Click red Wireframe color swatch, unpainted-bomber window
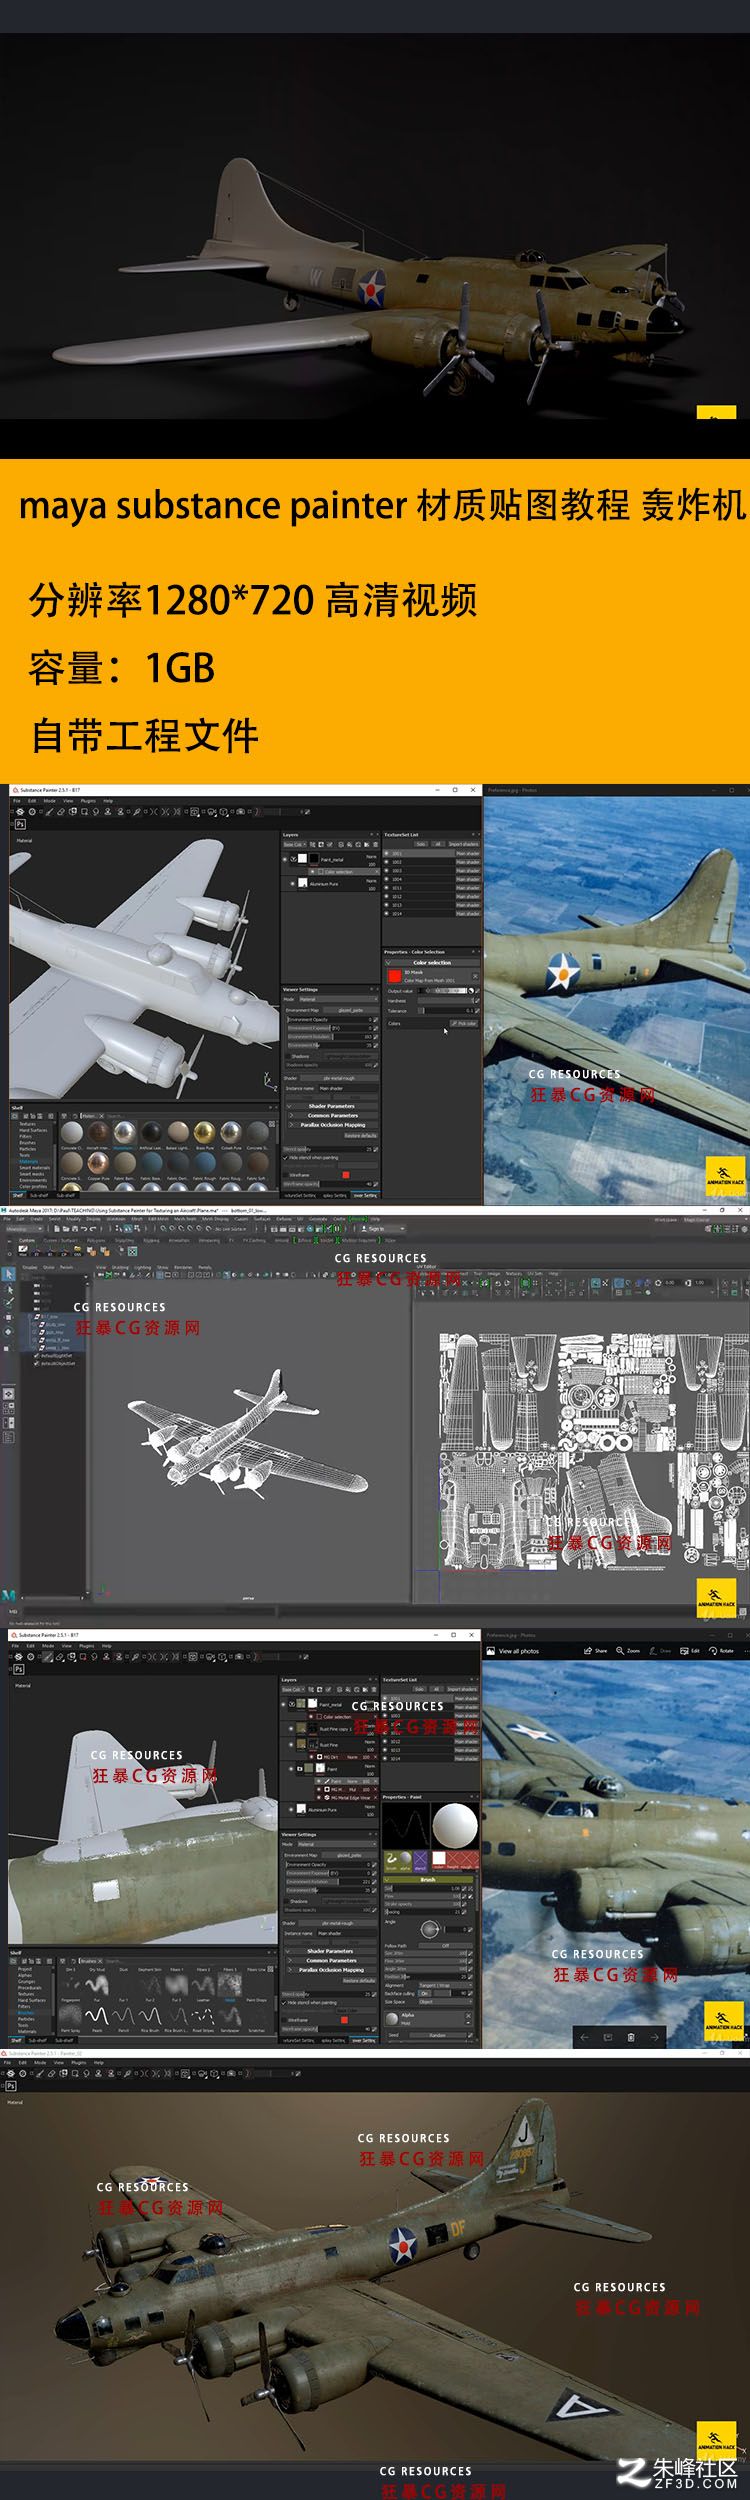750x2500 pixels. click(x=346, y=1175)
